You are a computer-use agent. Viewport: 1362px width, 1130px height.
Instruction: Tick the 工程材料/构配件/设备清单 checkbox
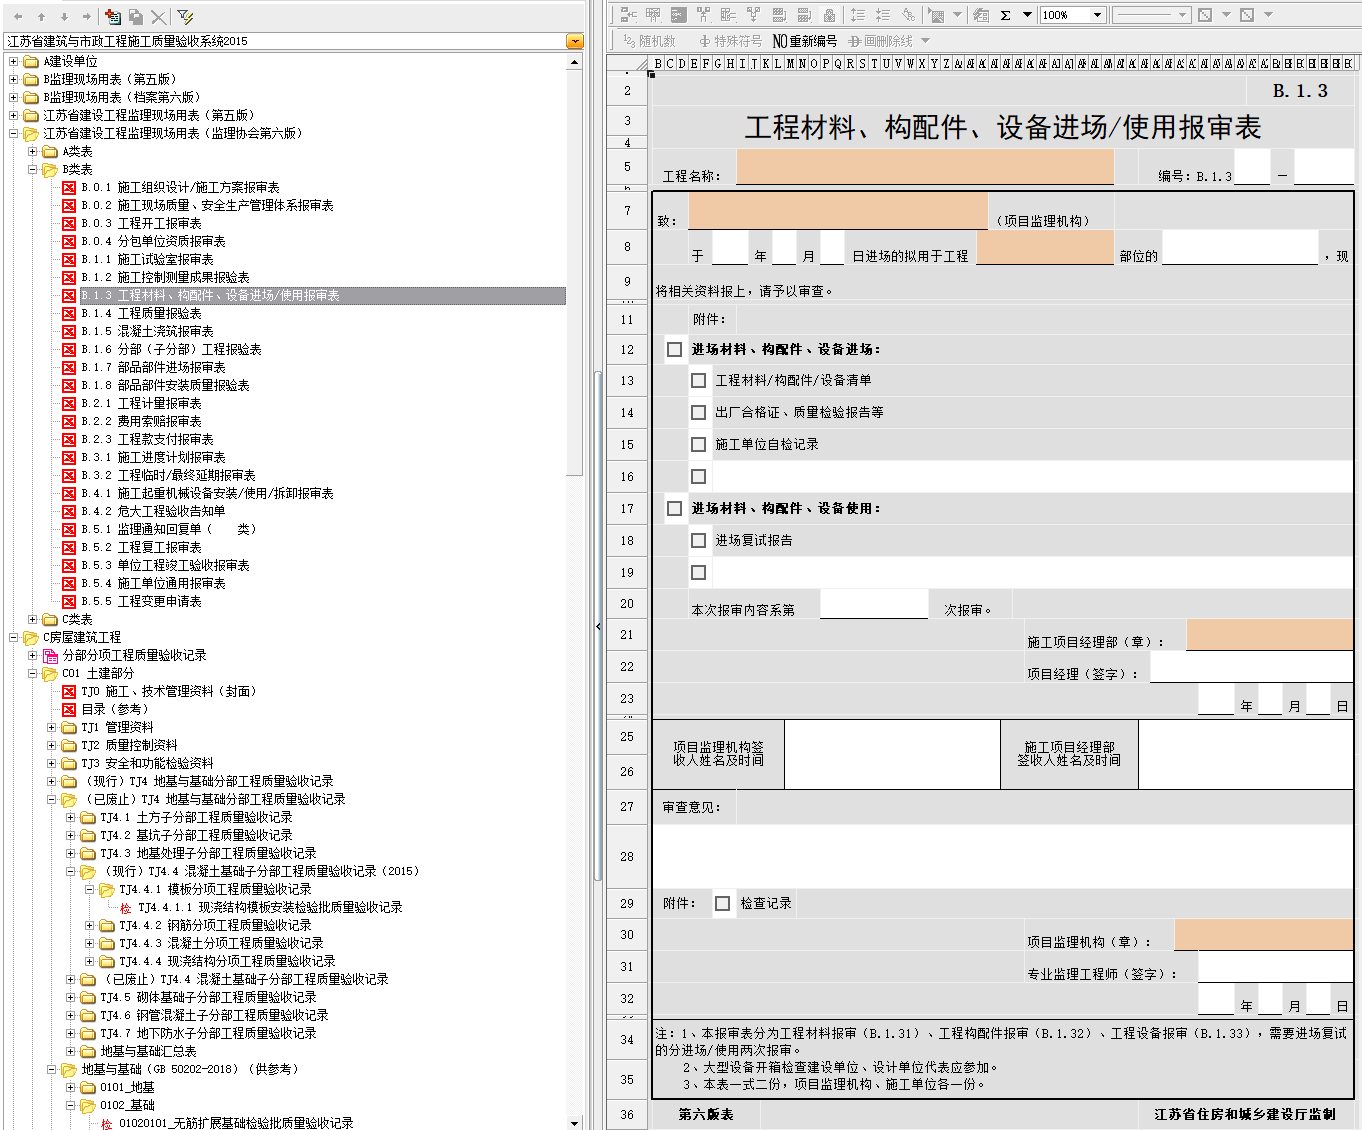pos(699,381)
